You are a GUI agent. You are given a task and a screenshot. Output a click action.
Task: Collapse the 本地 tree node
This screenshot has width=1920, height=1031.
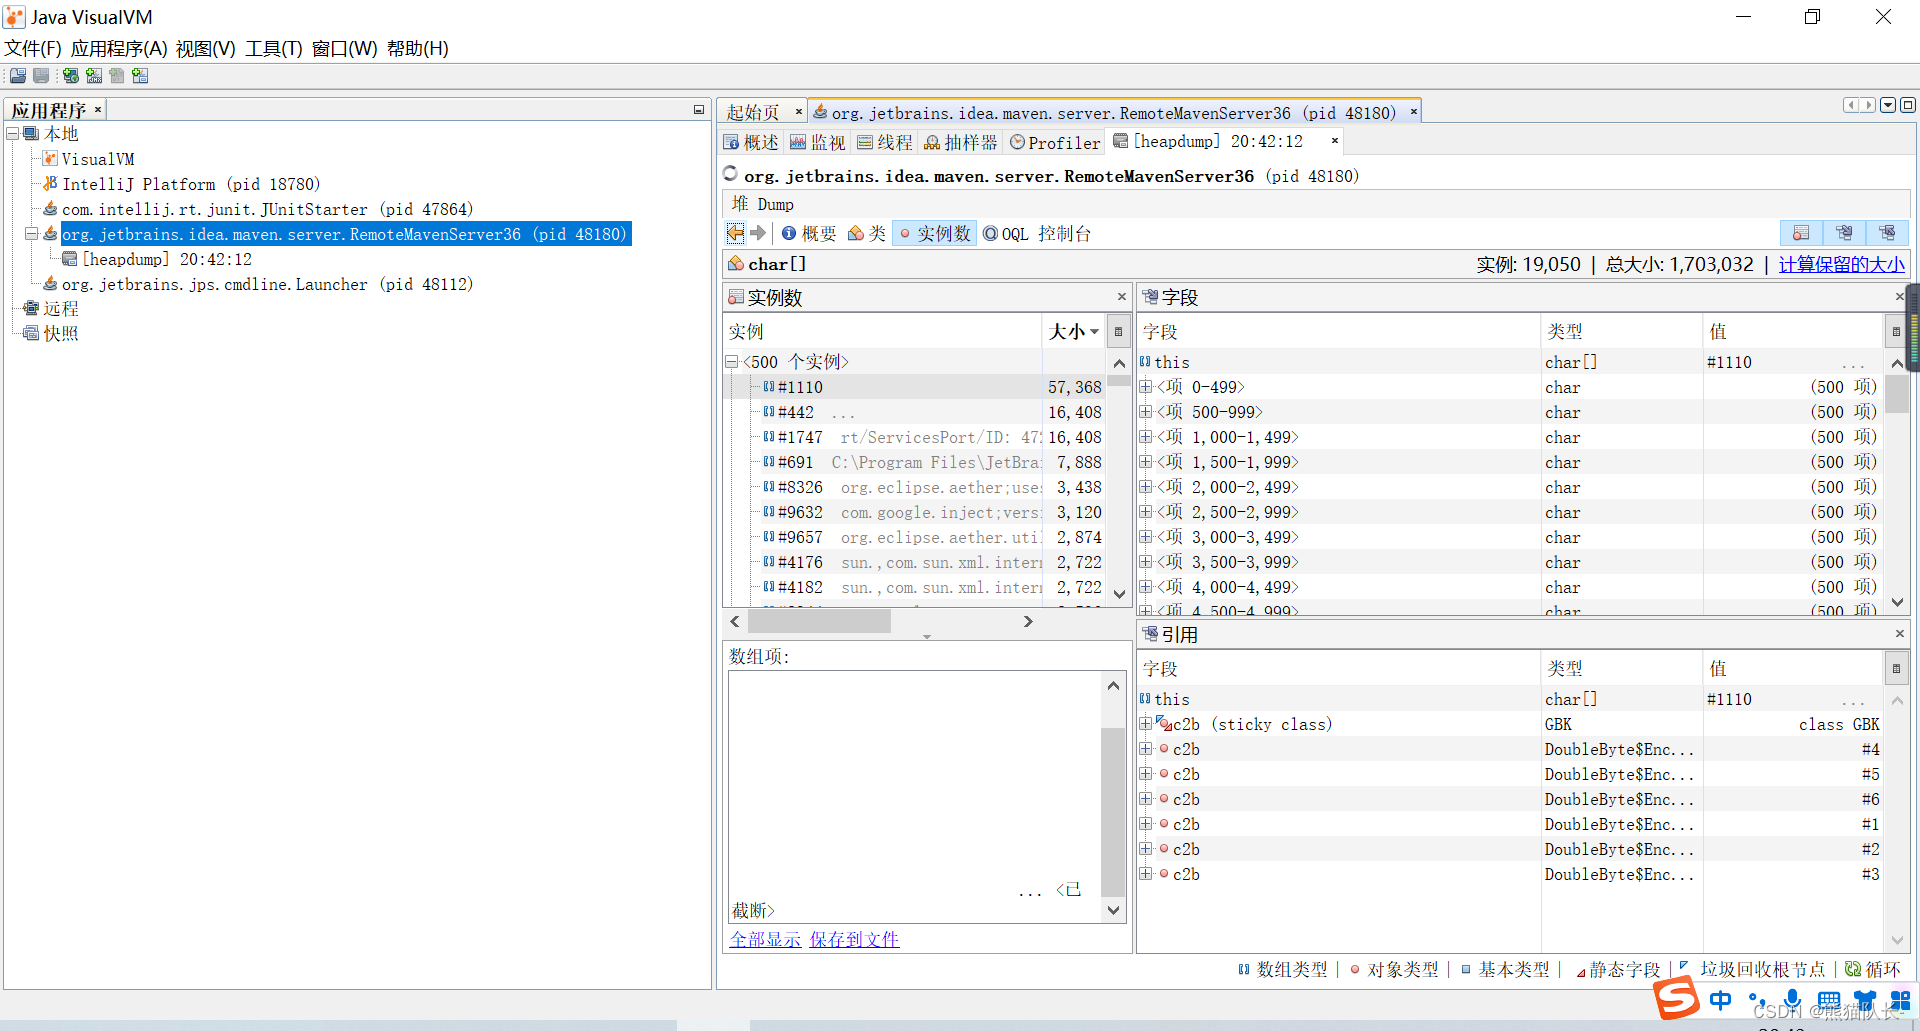point(12,133)
